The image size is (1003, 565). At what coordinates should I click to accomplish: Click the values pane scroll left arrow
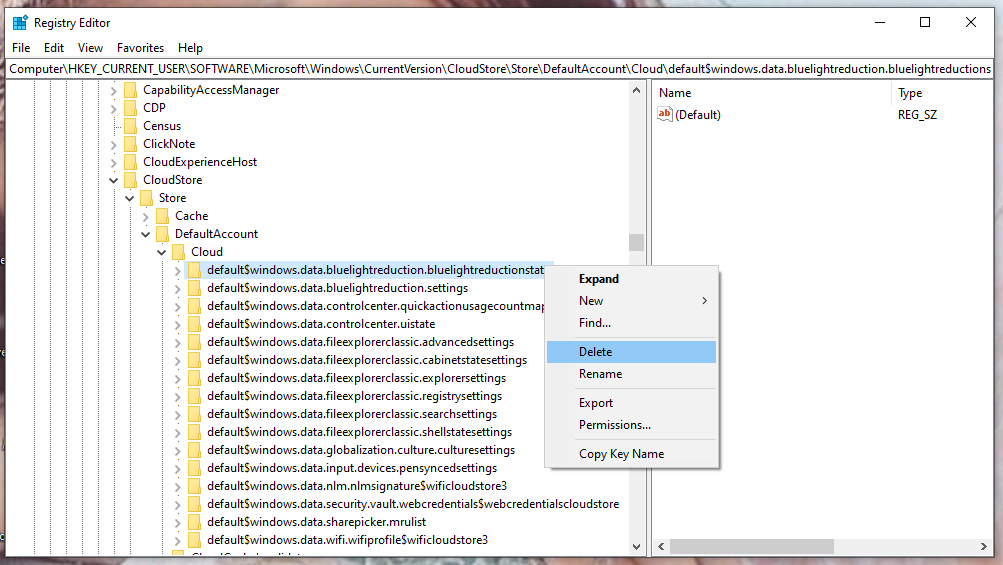(x=661, y=546)
